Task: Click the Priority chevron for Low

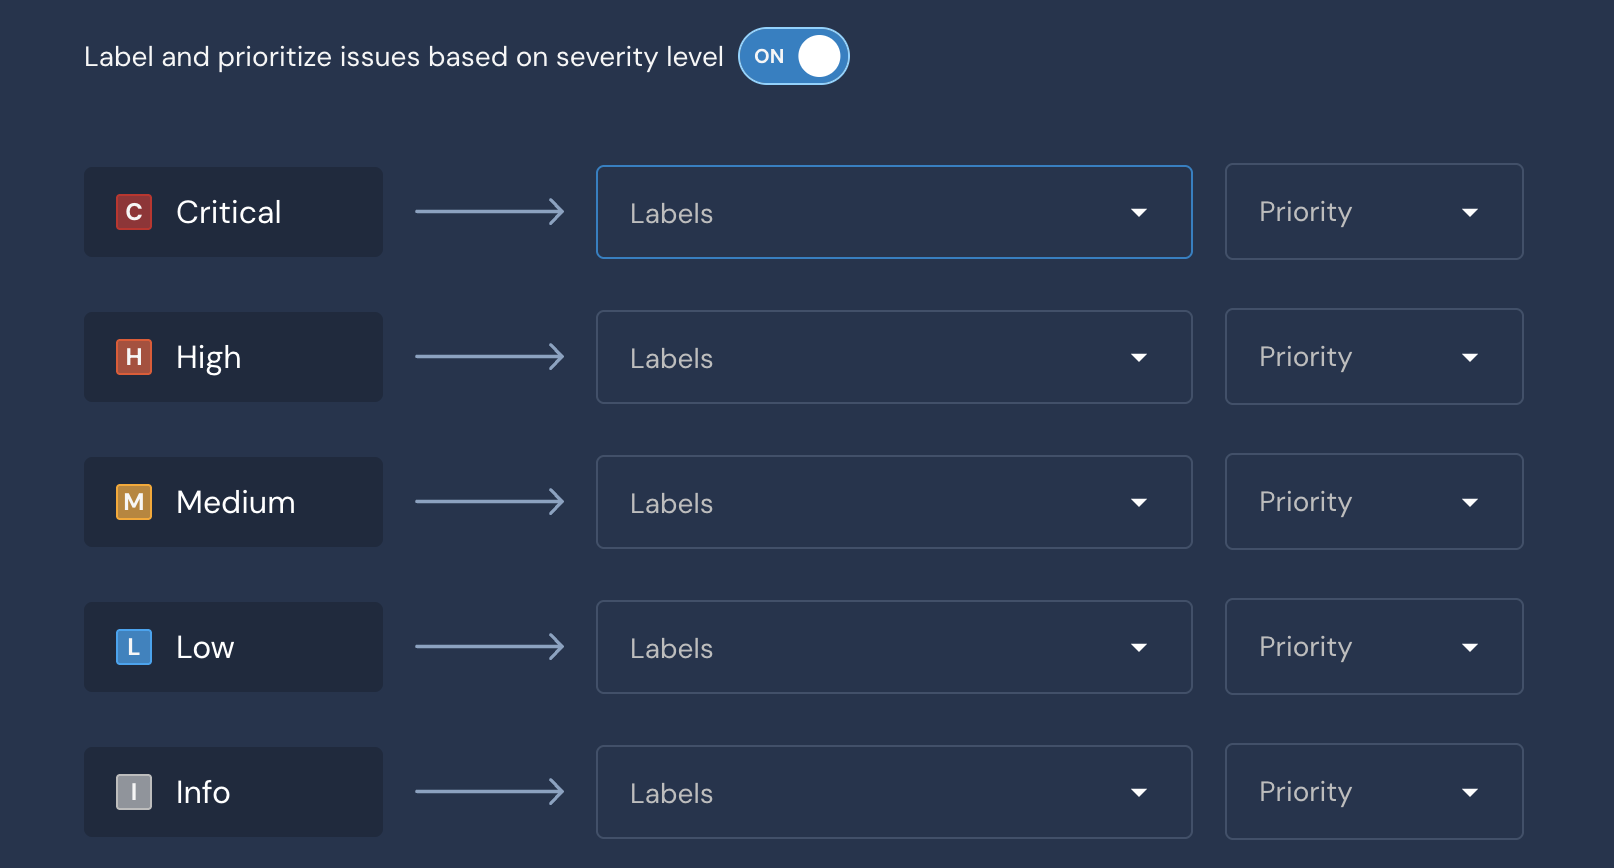Action: 1470,647
